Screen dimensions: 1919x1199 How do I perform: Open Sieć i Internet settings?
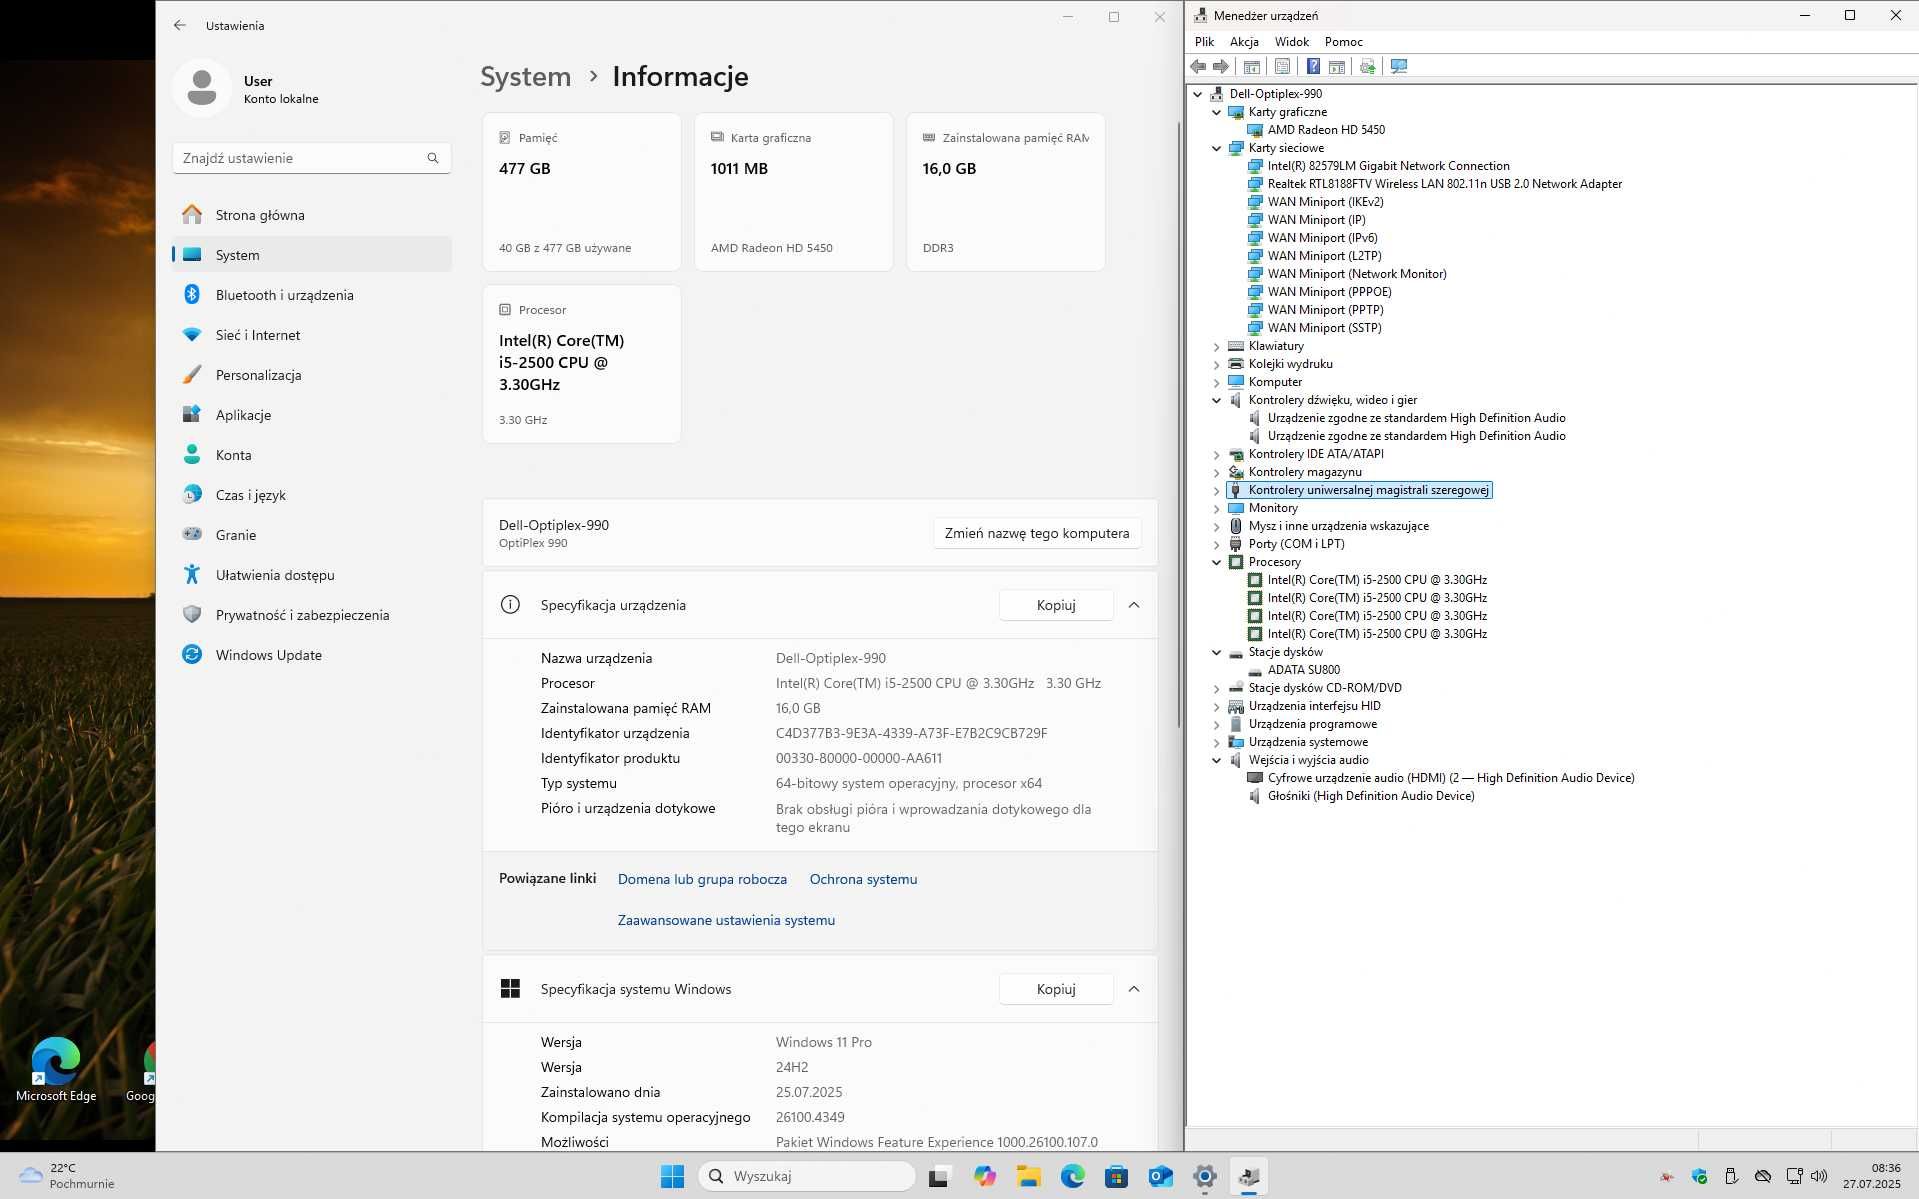(312, 335)
